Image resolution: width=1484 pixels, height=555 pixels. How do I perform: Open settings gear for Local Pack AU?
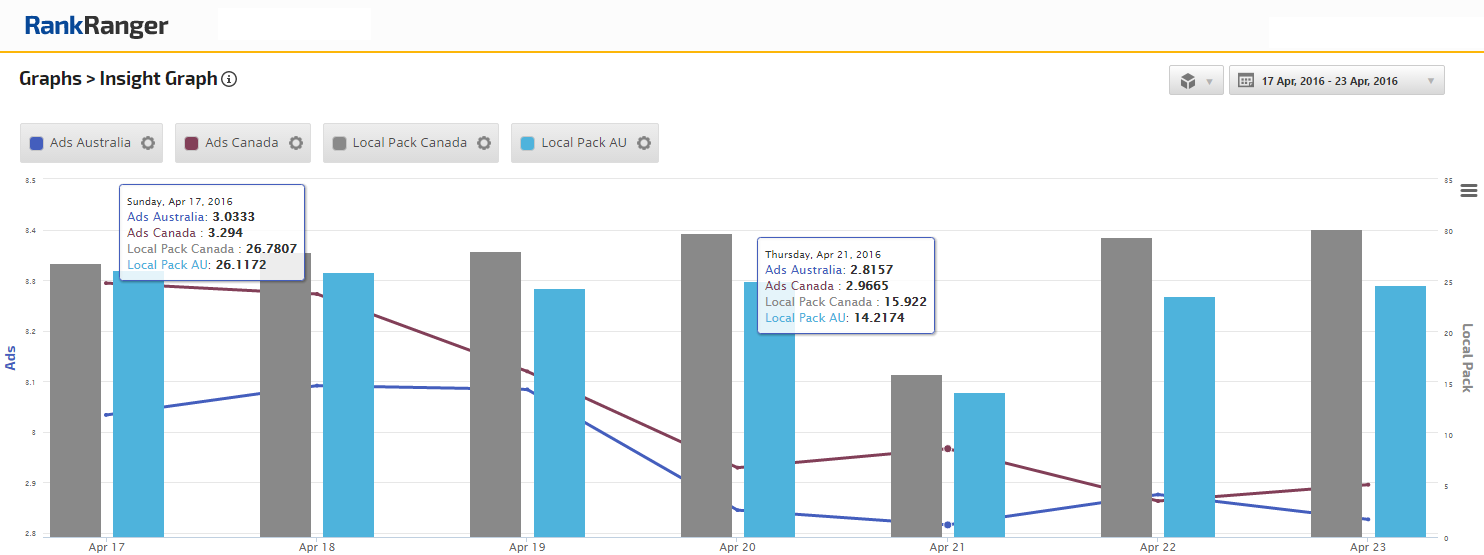644,143
